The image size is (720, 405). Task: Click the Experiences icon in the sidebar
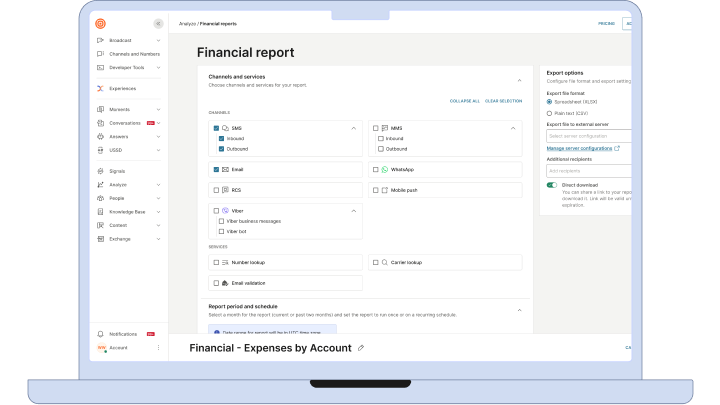pos(100,88)
